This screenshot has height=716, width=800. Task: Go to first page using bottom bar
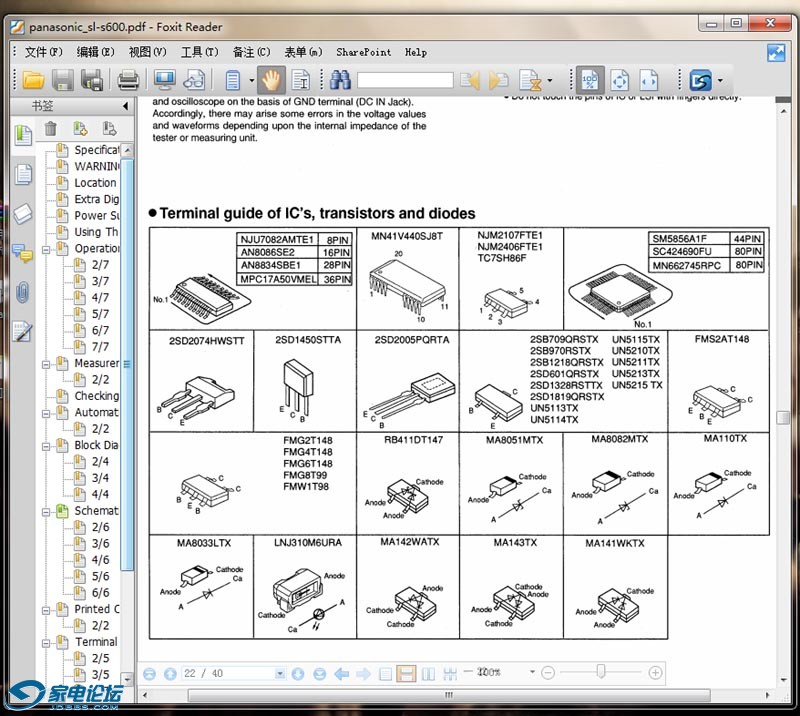149,674
